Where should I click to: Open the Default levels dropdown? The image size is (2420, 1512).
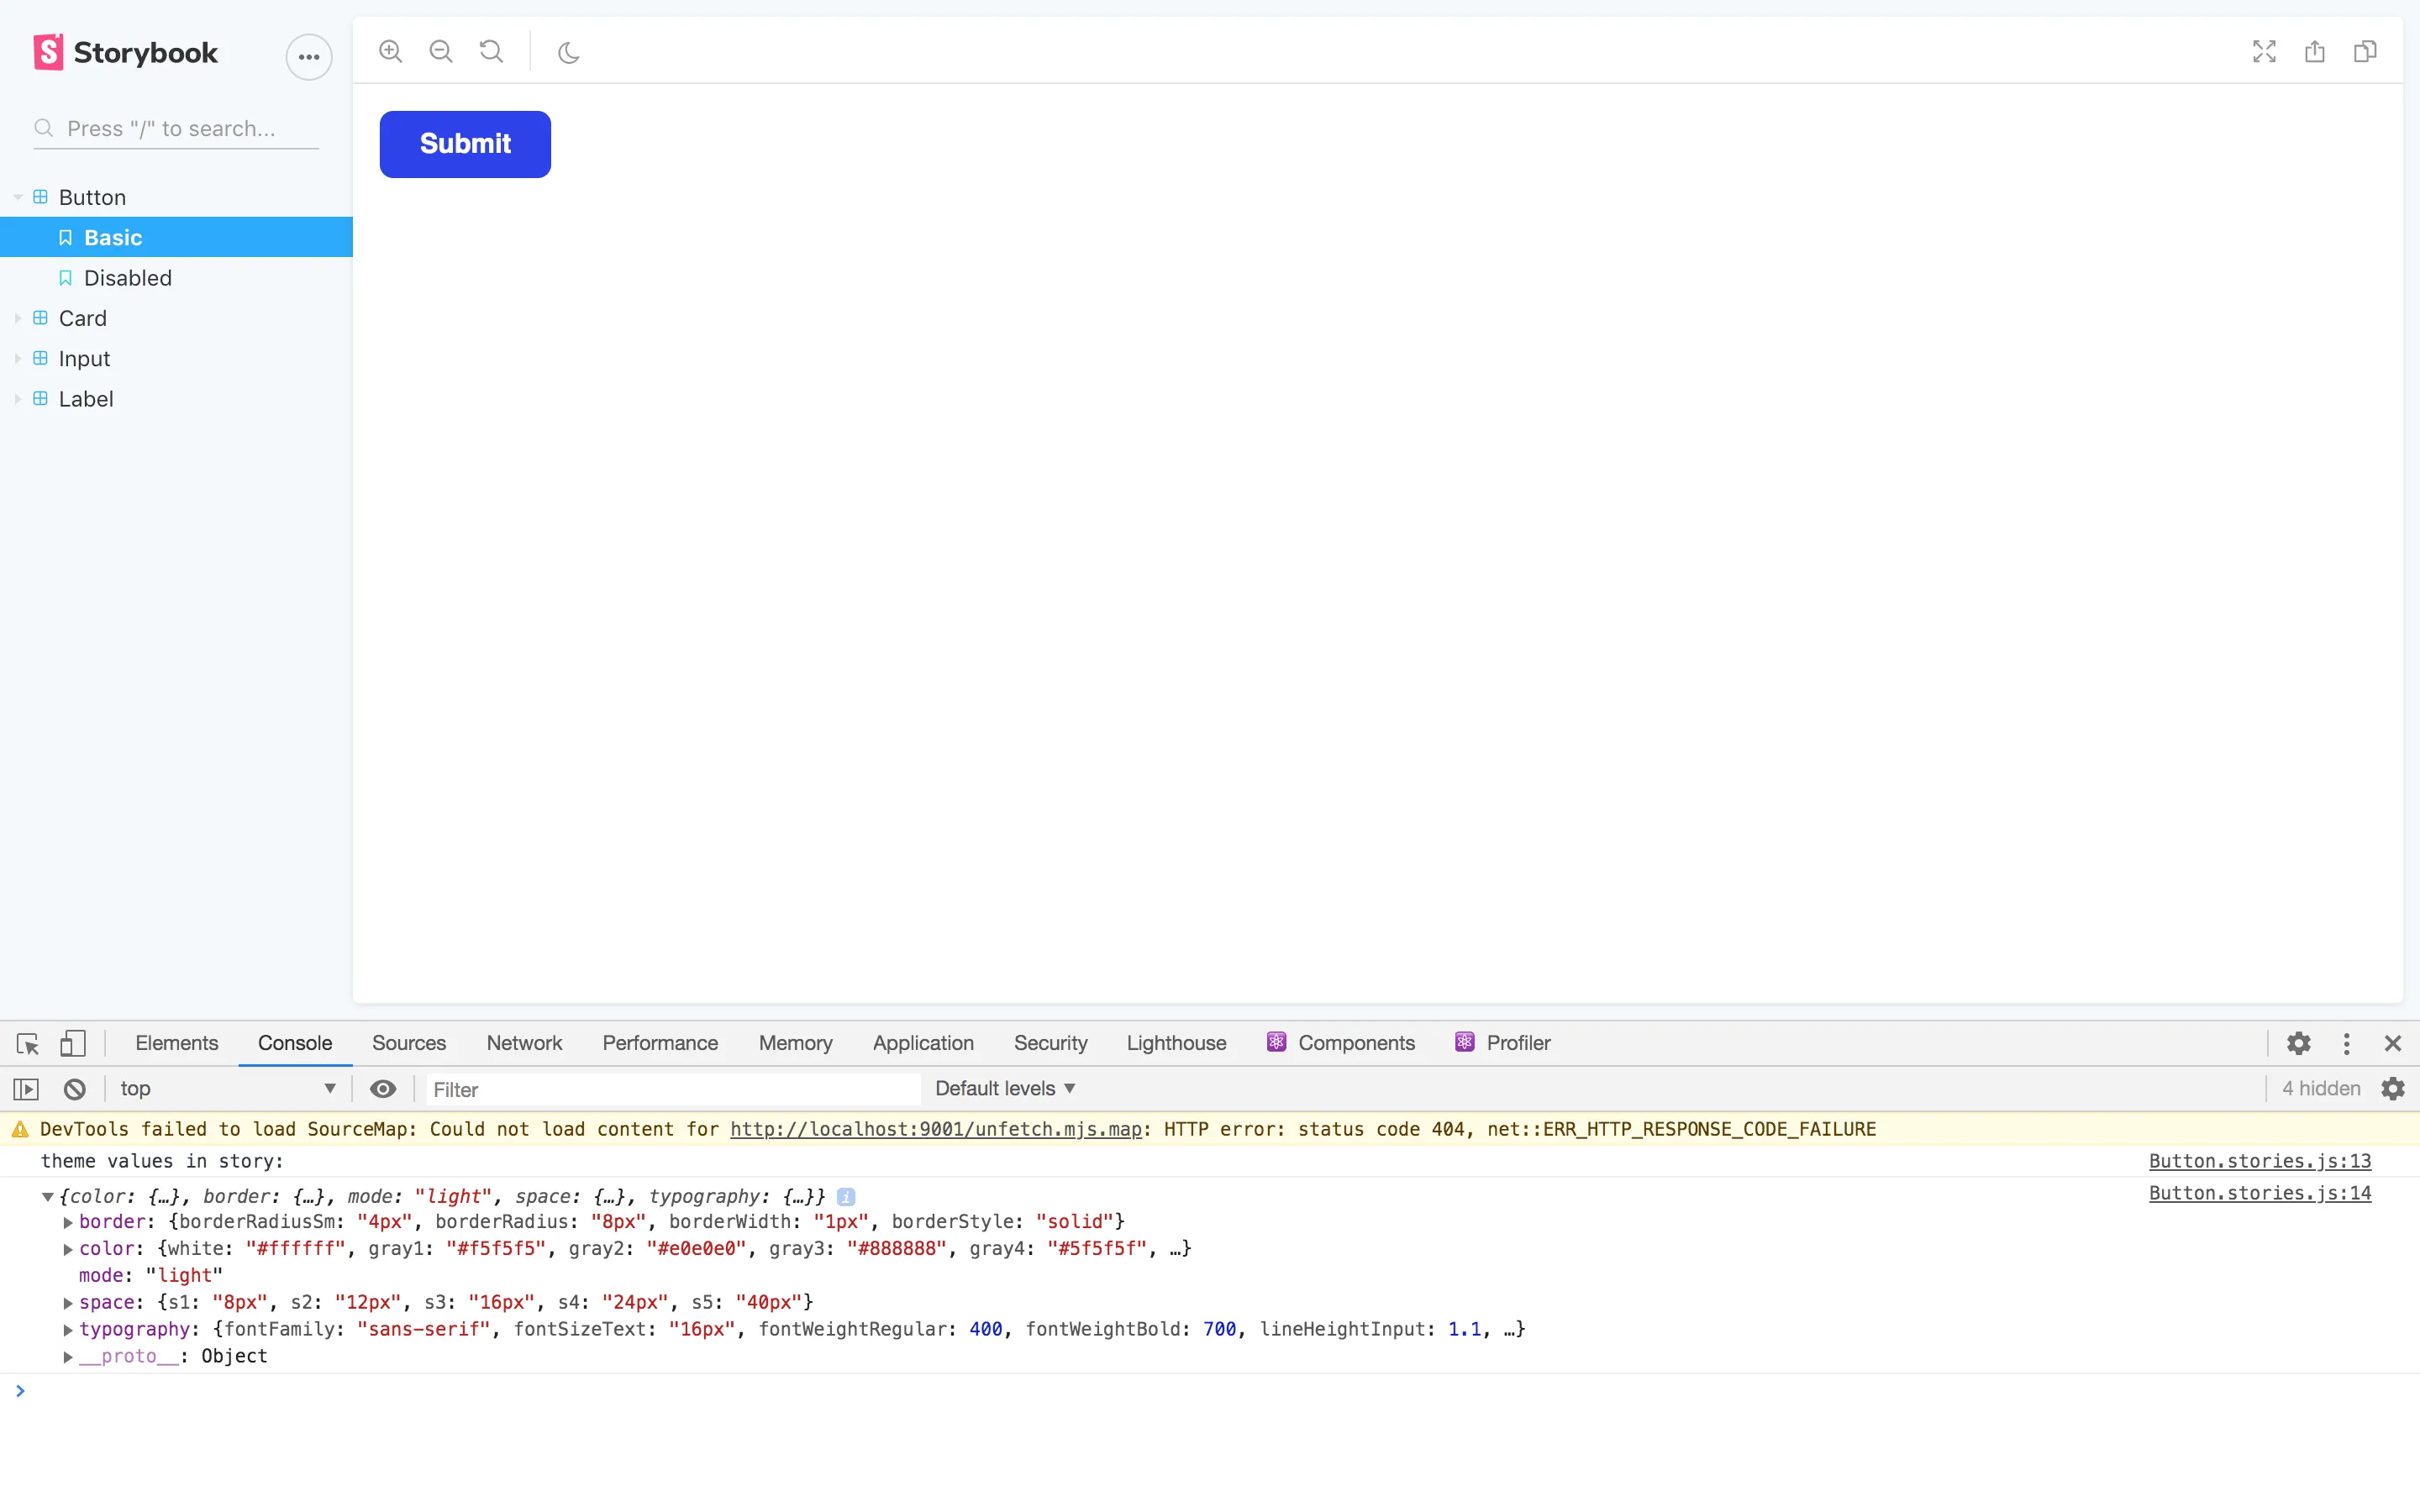pos(1004,1088)
